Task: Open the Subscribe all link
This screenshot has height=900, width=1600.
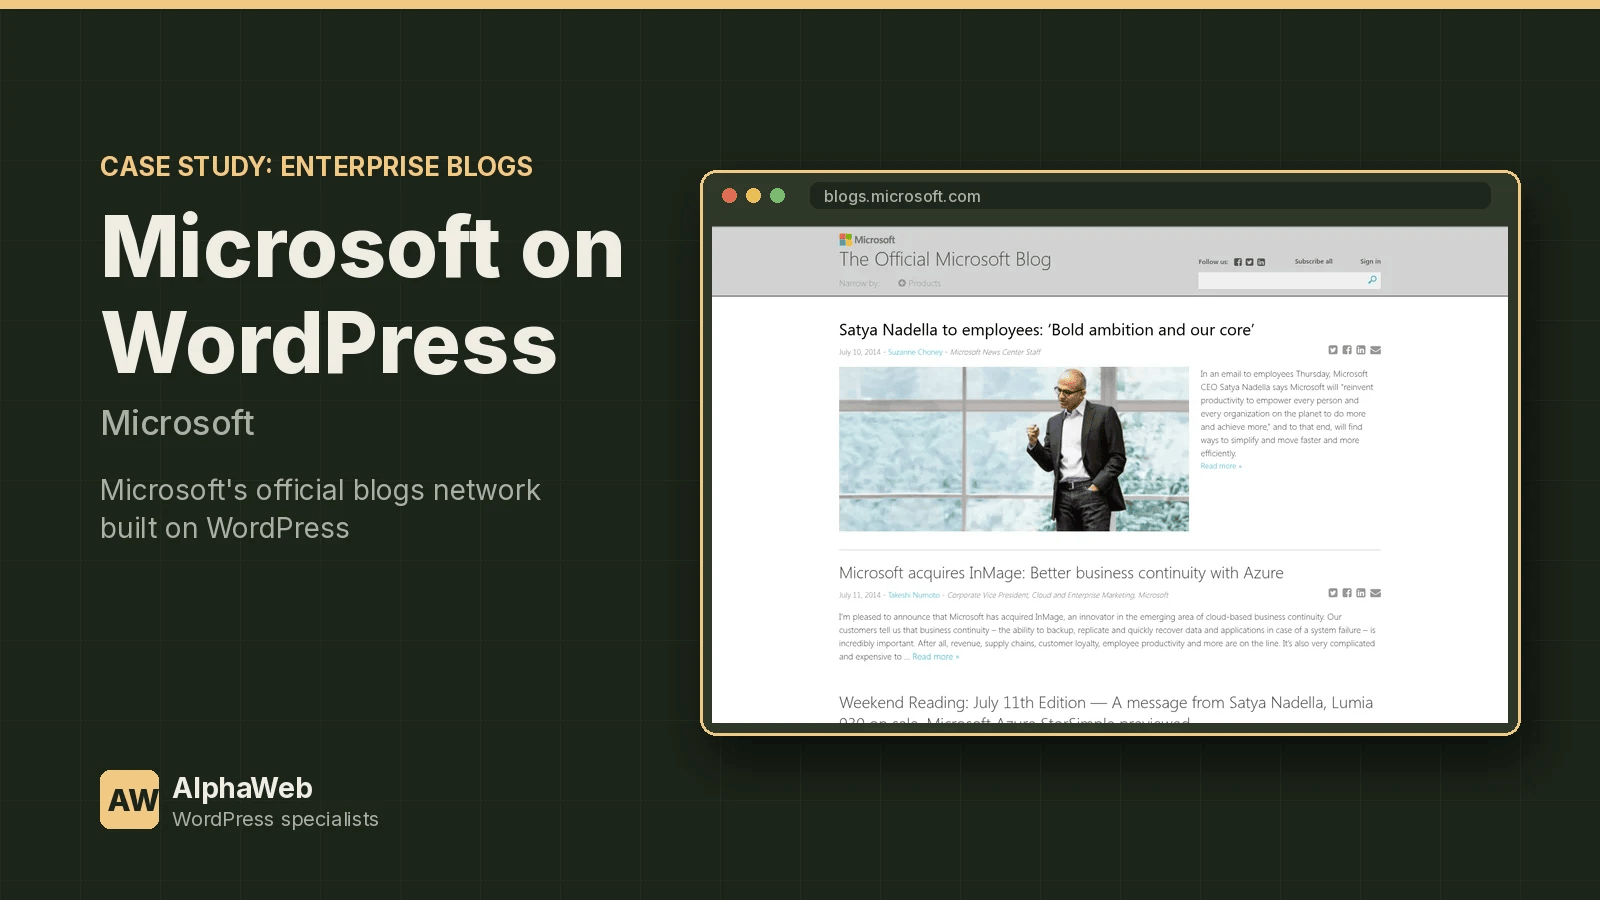Action: coord(1313,262)
